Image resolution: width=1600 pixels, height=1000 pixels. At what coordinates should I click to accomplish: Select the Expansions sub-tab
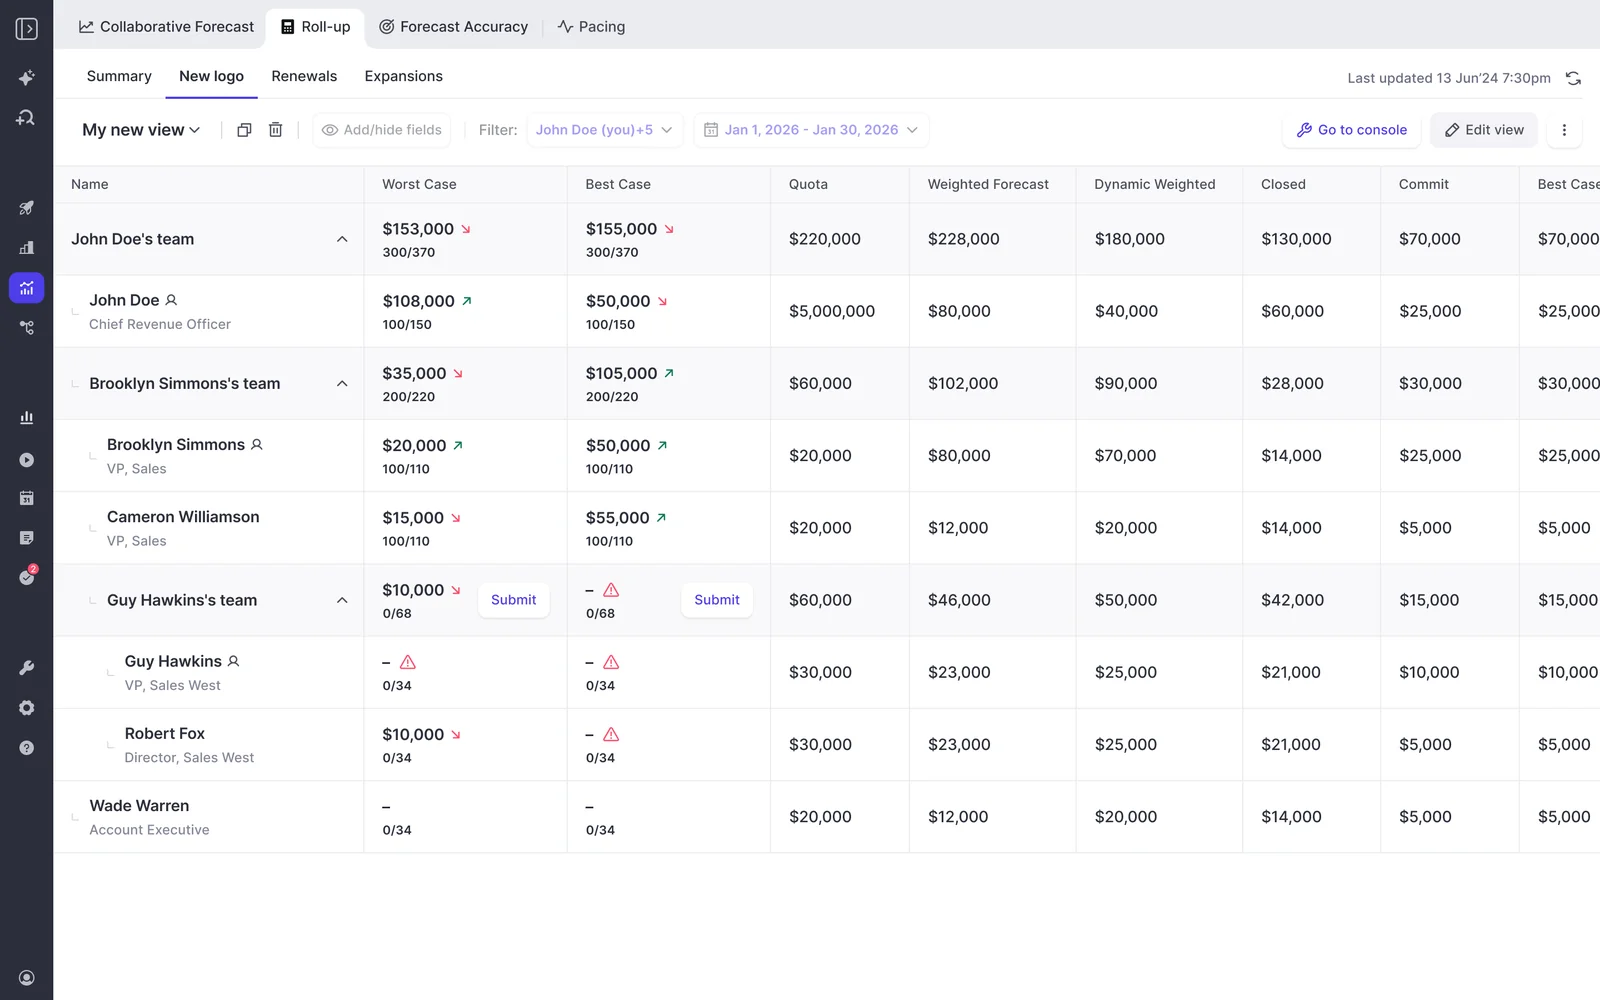[403, 76]
